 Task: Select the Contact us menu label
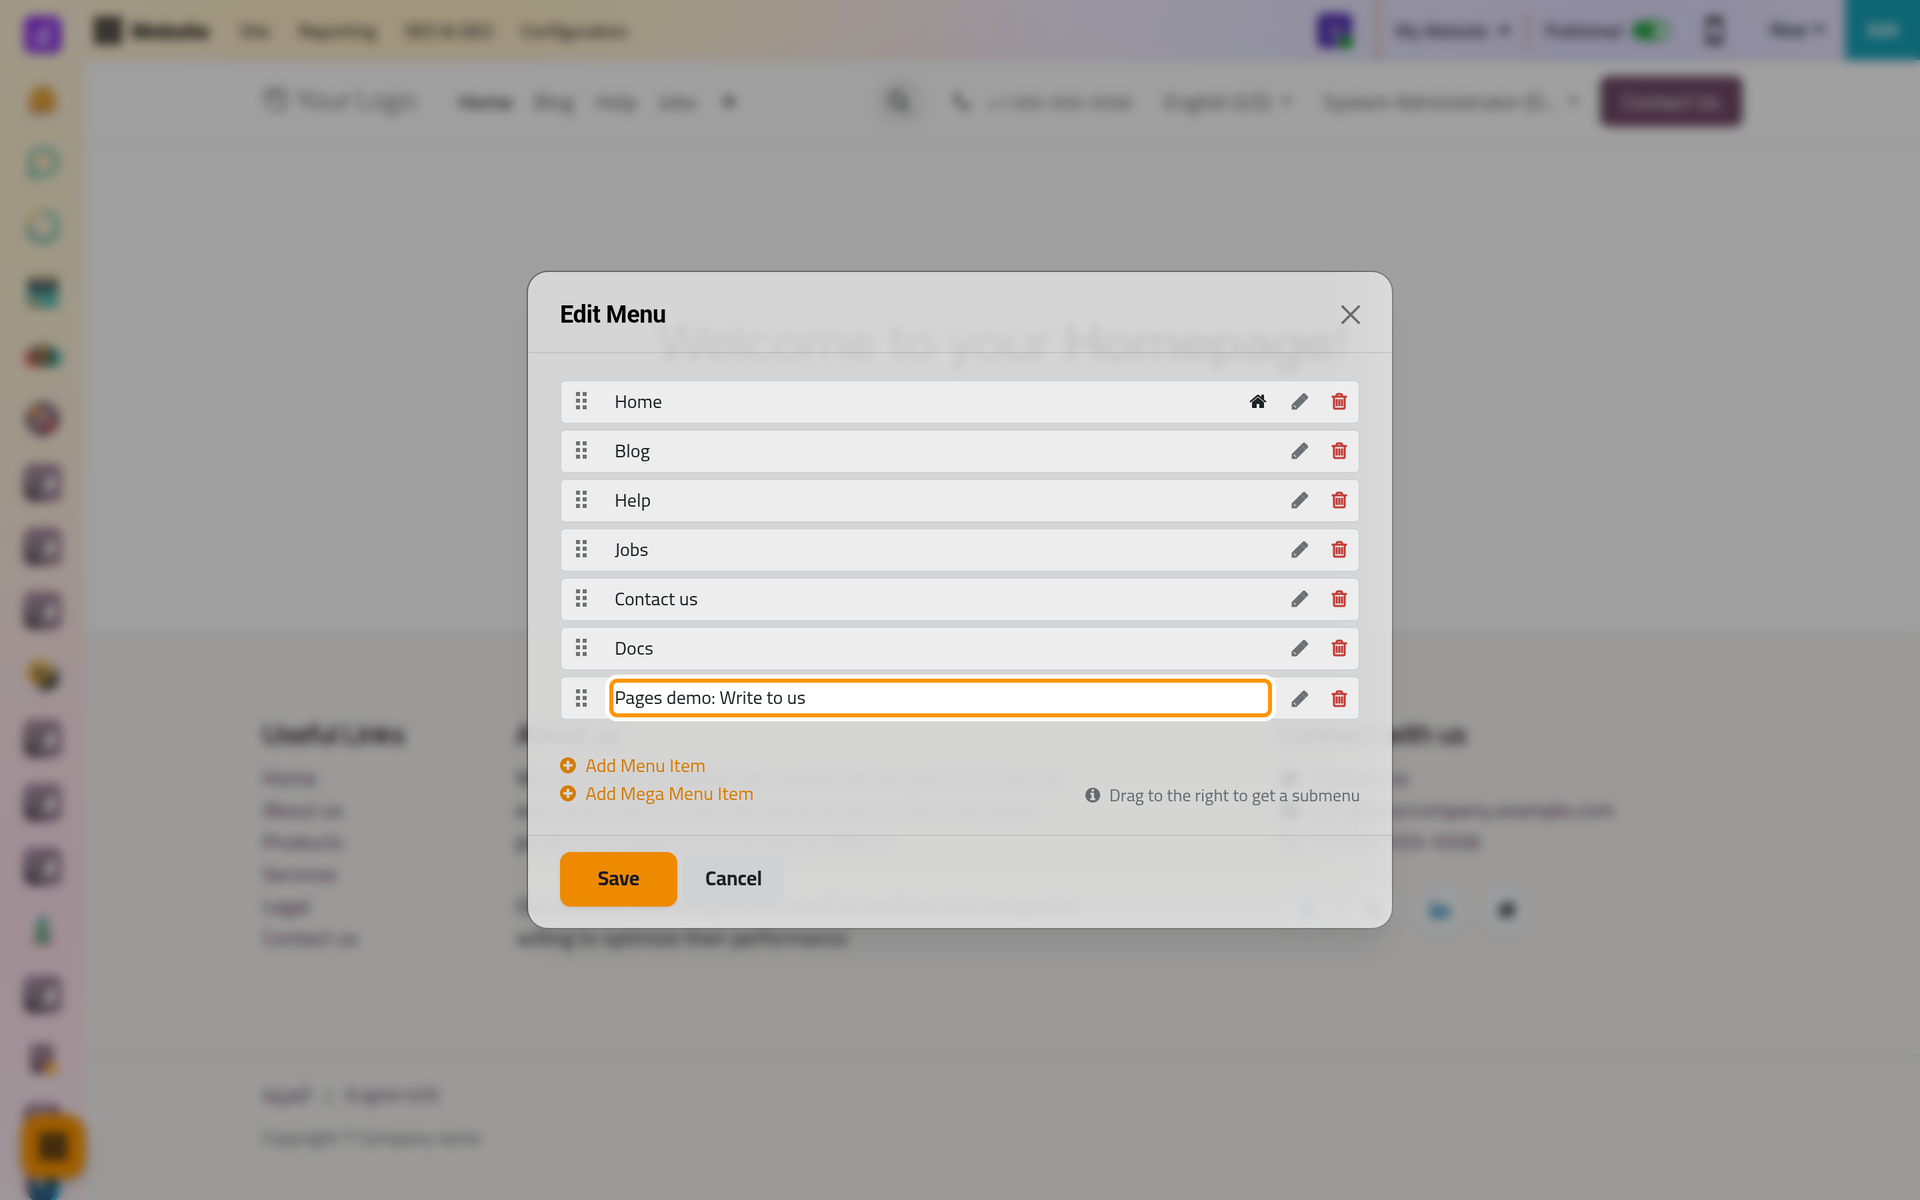click(x=656, y=599)
